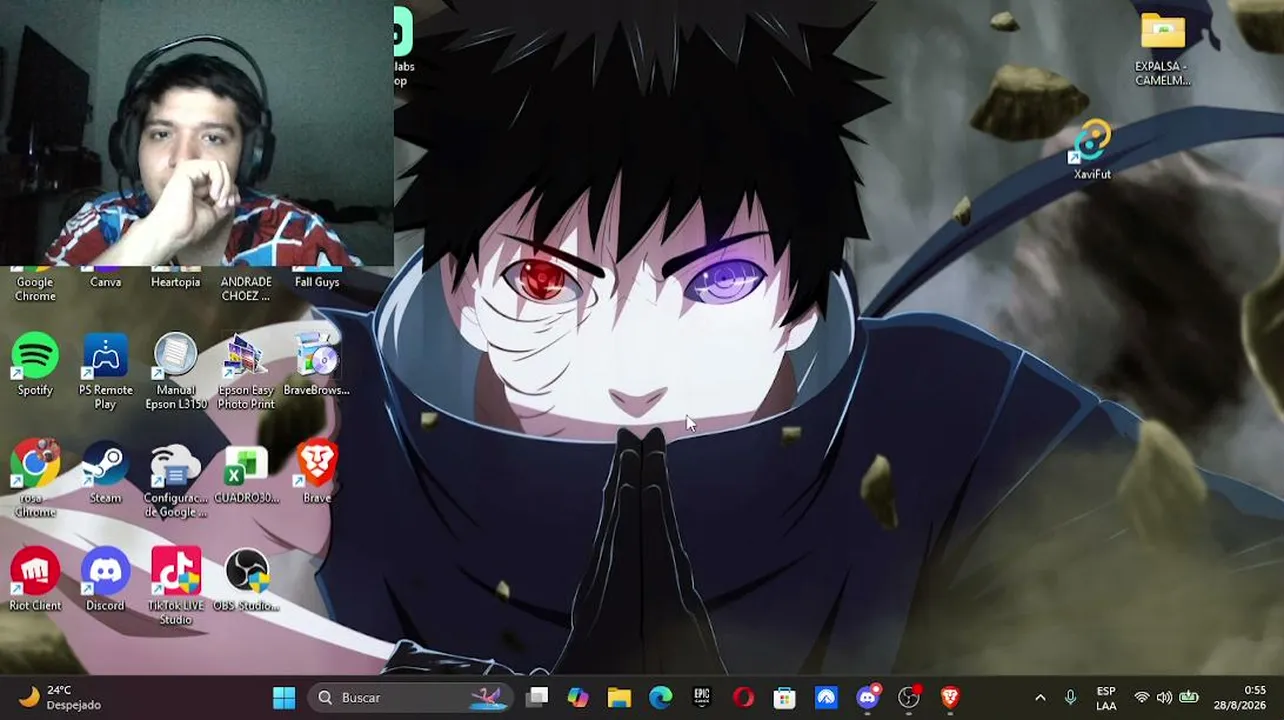The height and width of the screenshot is (720, 1284).
Task: Open the 24°C Despejado weather widget
Action: [60, 697]
